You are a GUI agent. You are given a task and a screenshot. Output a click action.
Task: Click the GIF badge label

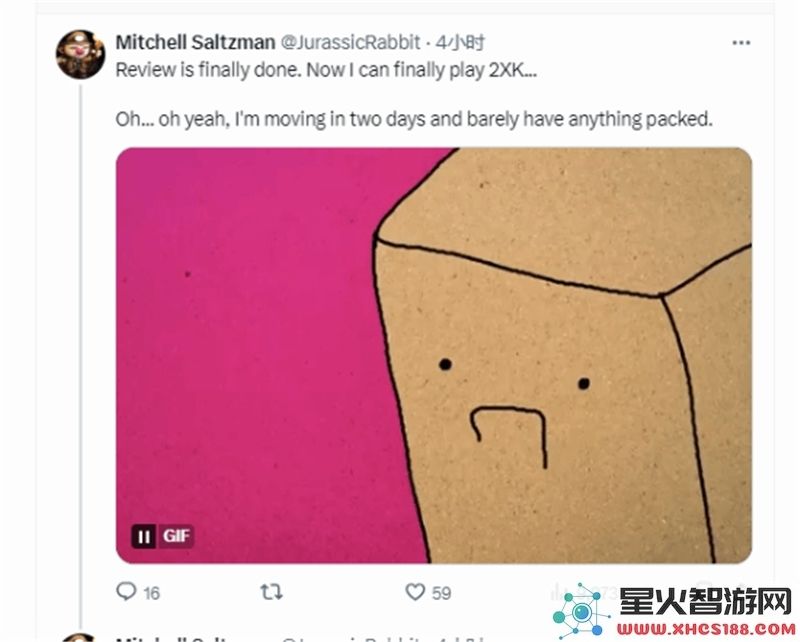tap(177, 536)
